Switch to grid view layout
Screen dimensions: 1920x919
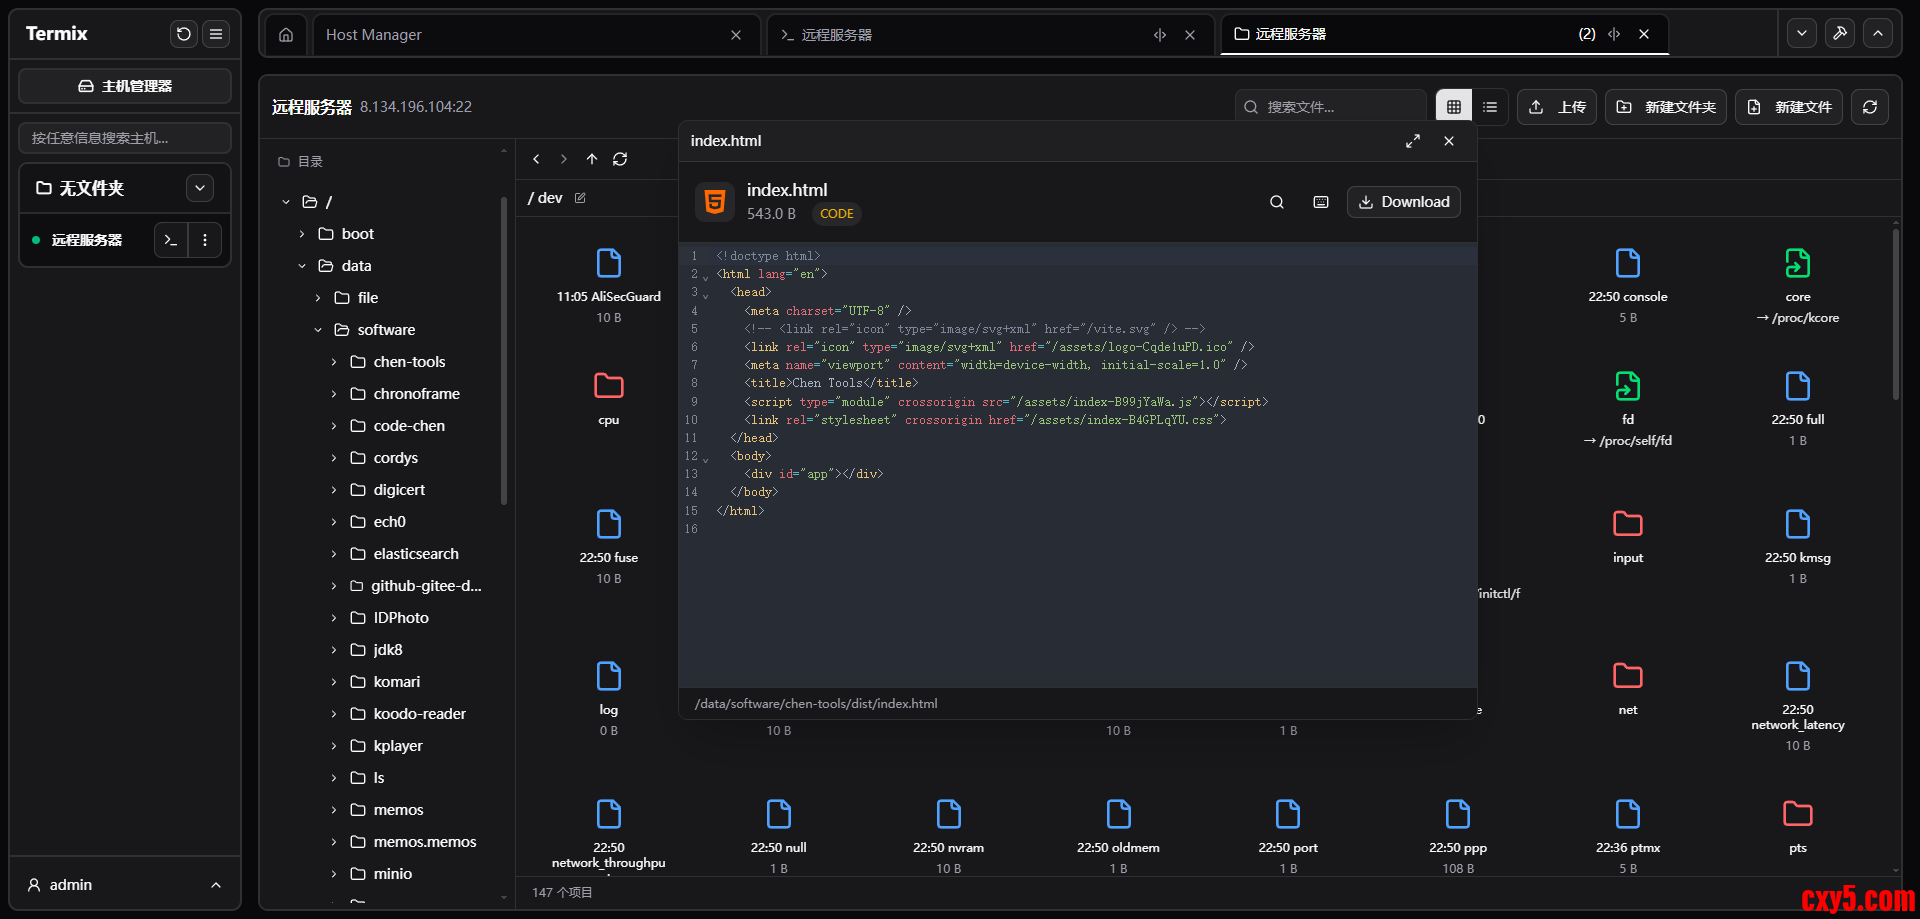tap(1454, 107)
